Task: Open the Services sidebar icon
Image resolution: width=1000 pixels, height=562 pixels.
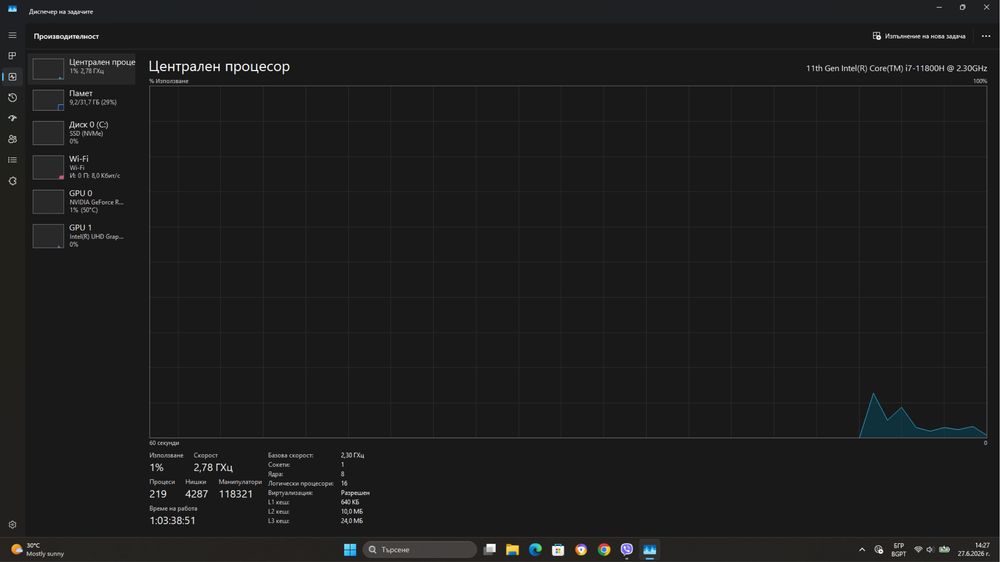Action: (x=12, y=181)
